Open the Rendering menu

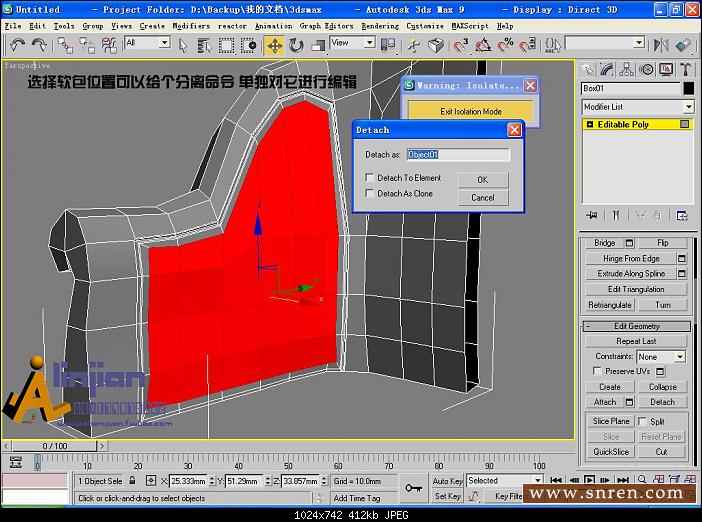click(379, 25)
